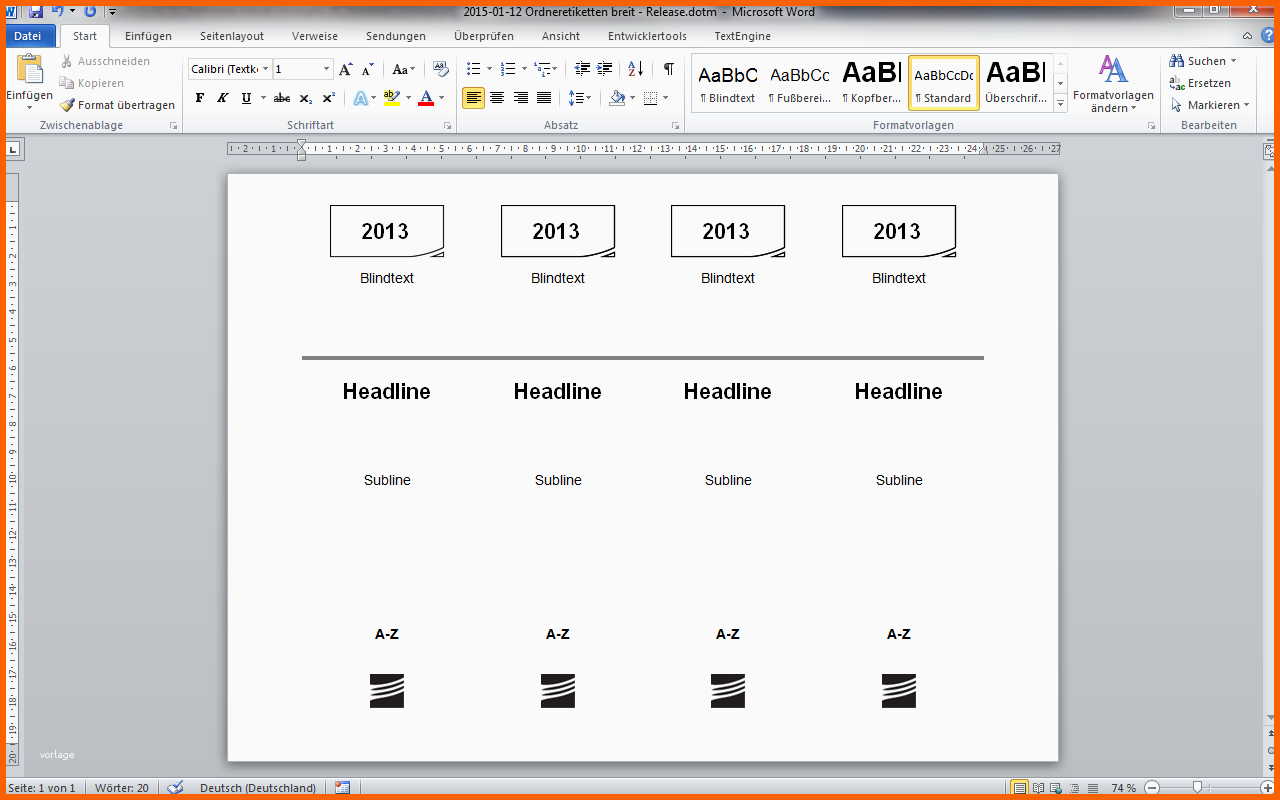1280x800 pixels.
Task: Center-align the paragraph
Action: [497, 98]
